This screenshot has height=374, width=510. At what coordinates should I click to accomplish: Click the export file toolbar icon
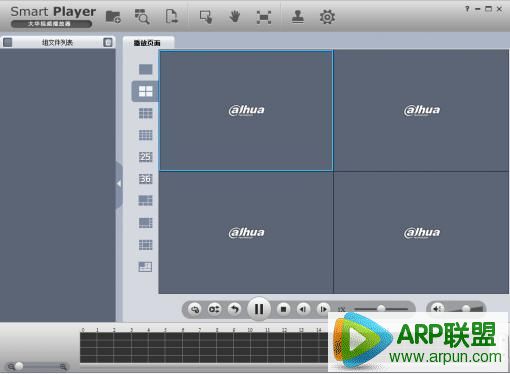coord(171,16)
